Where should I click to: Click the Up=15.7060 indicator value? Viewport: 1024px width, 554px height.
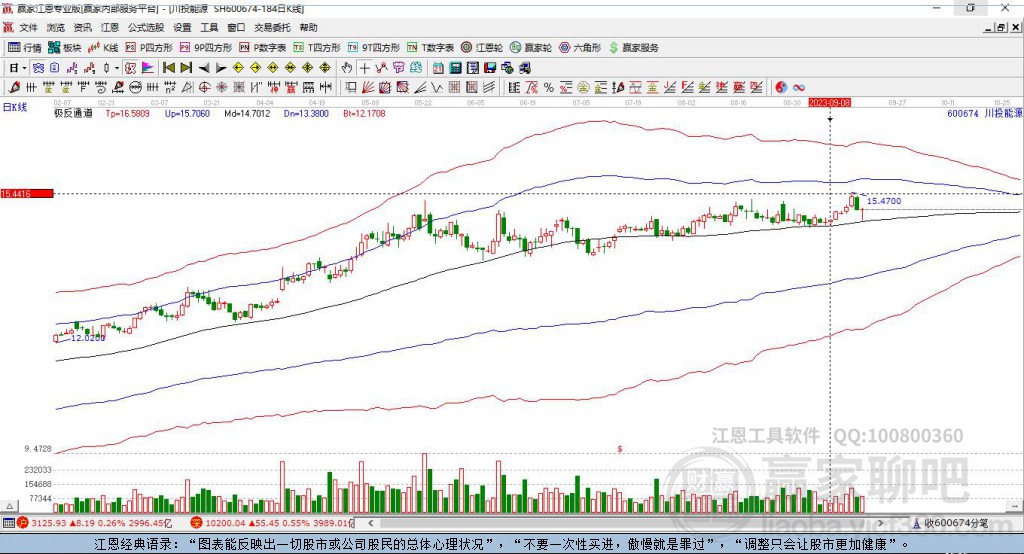187,113
